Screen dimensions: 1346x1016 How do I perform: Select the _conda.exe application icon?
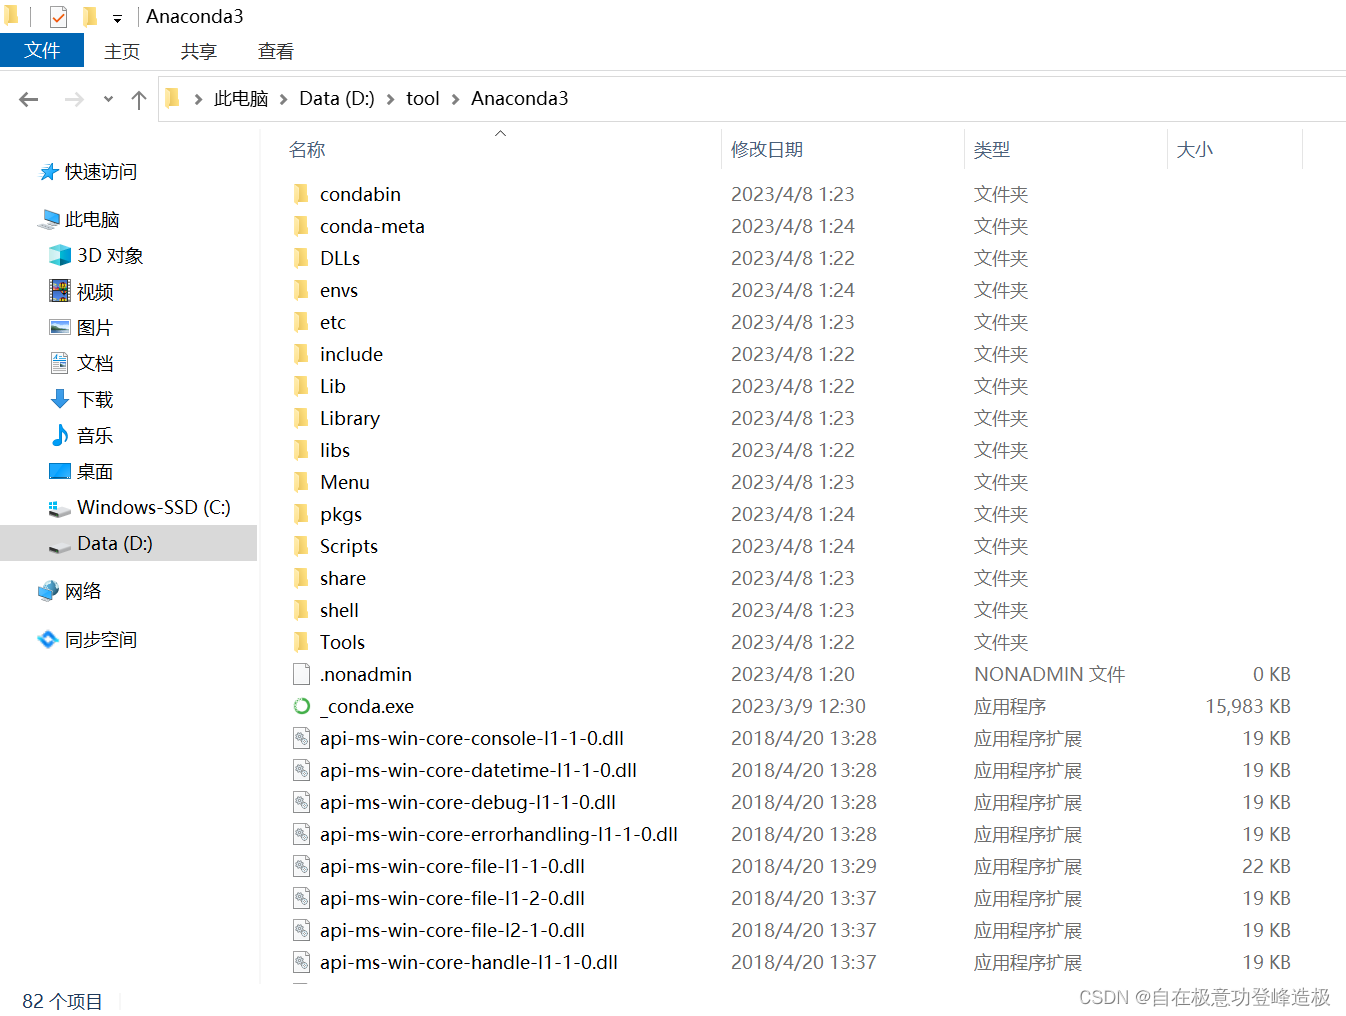pos(301,706)
